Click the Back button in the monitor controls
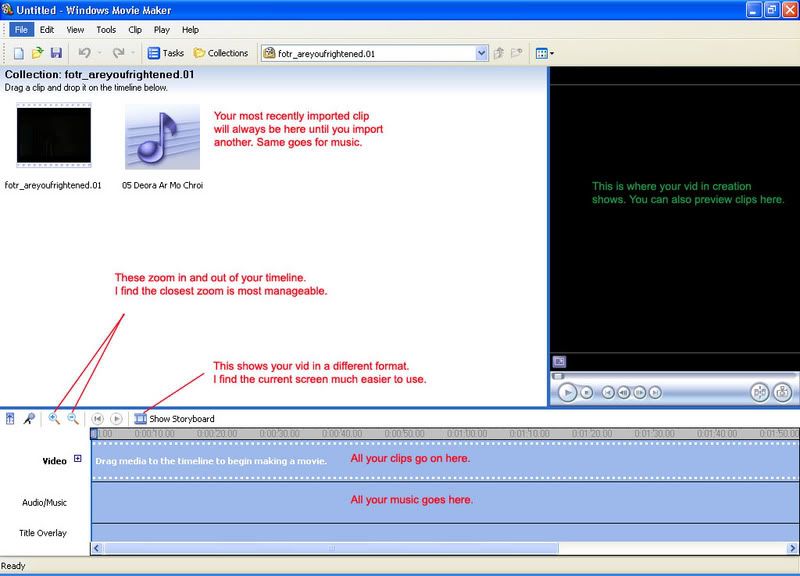Screen dimensions: 800x576 [608, 392]
